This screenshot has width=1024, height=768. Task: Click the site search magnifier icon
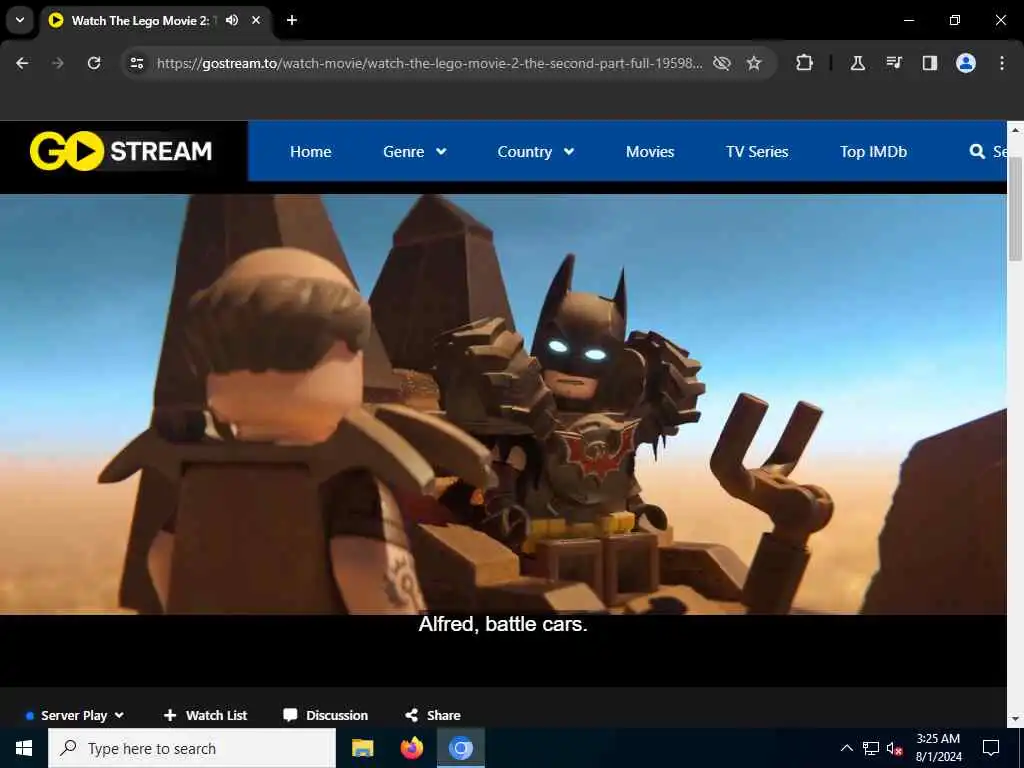(977, 152)
